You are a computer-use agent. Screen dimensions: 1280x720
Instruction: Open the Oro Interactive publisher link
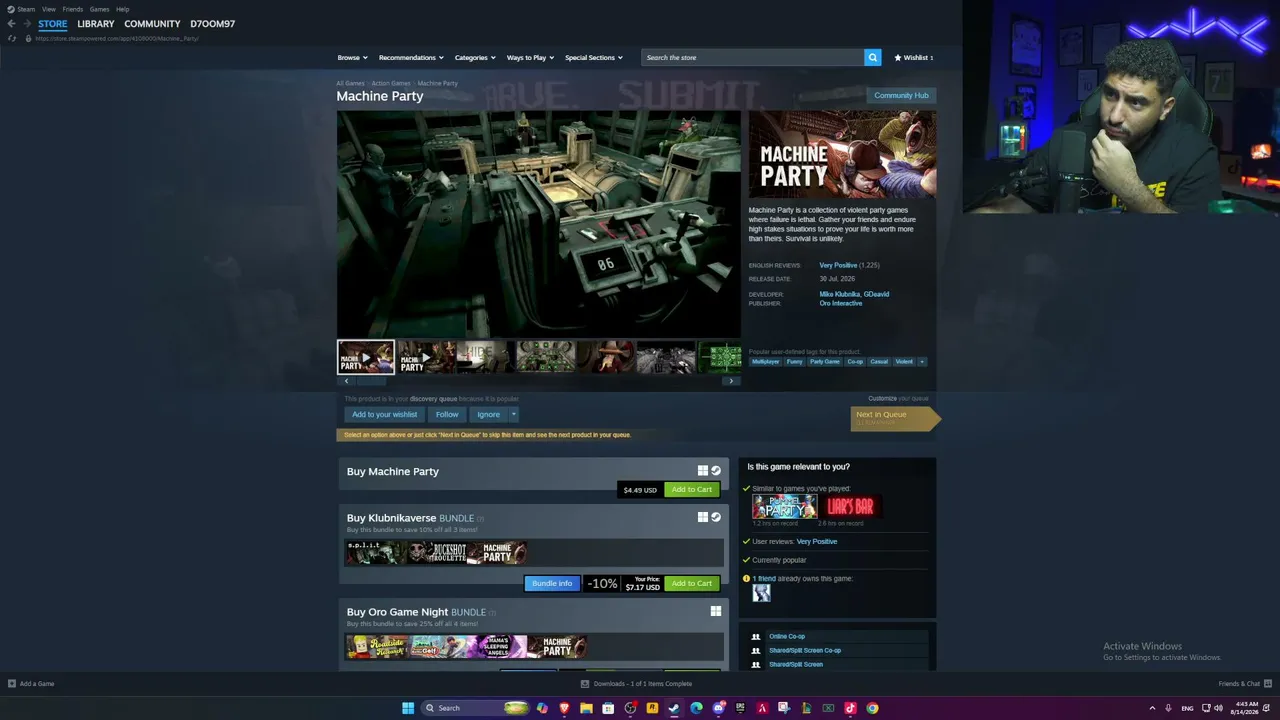(841, 303)
